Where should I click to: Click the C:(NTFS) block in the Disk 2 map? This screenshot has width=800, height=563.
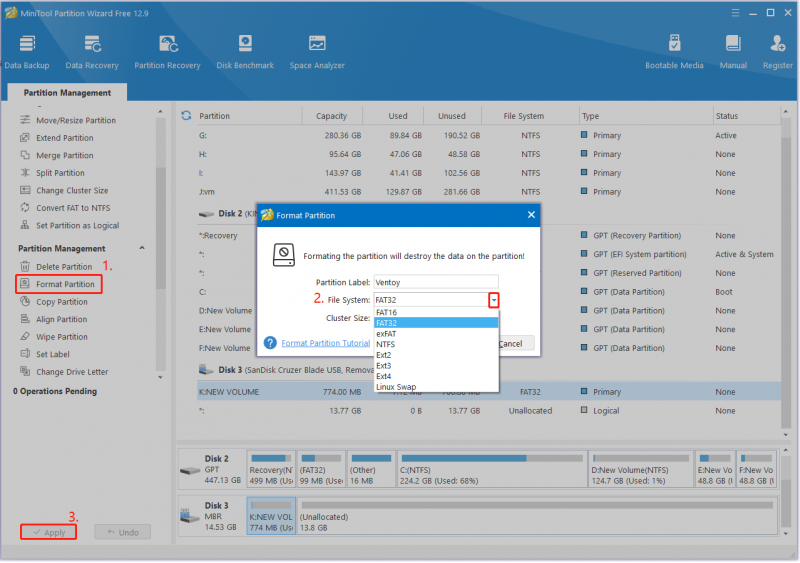pos(492,469)
